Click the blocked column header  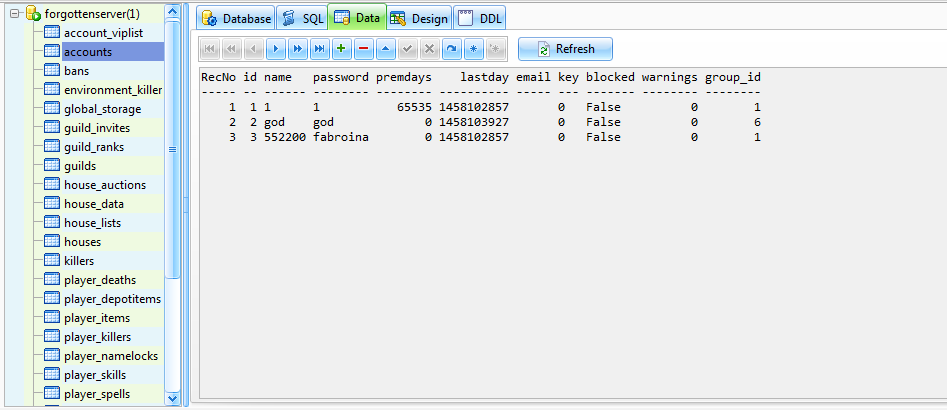click(611, 77)
